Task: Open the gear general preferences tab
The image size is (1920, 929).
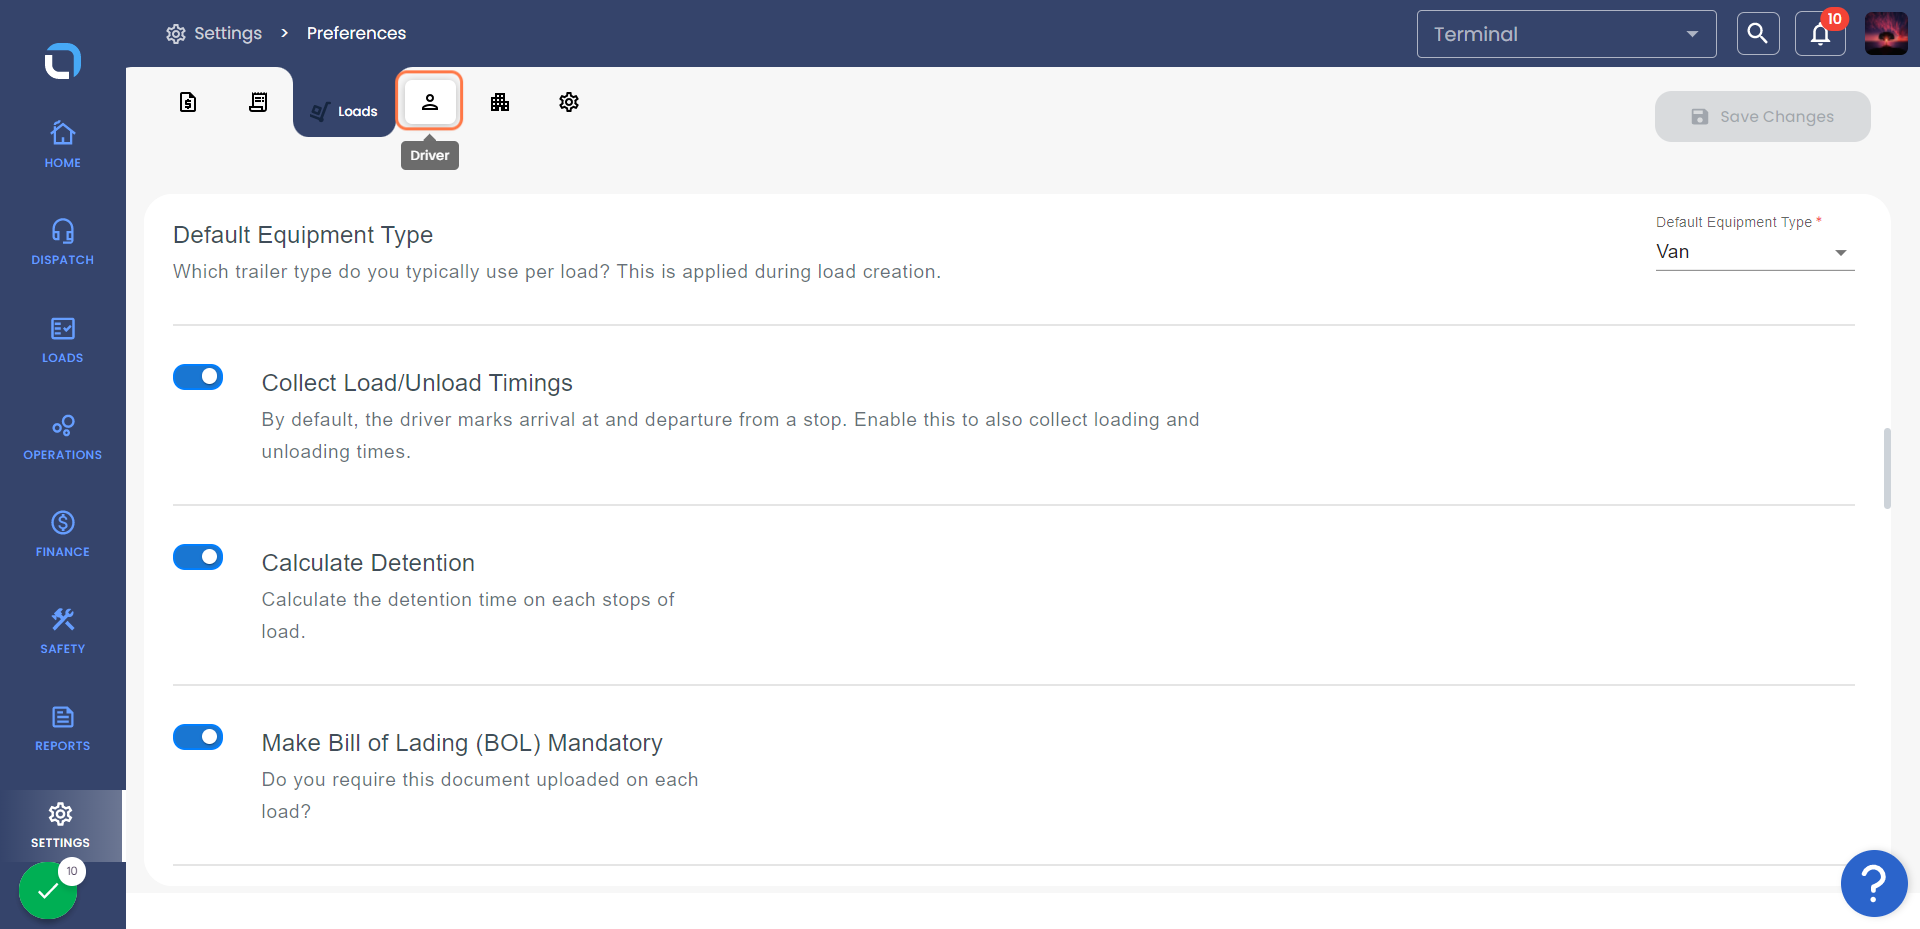Action: tap(569, 102)
